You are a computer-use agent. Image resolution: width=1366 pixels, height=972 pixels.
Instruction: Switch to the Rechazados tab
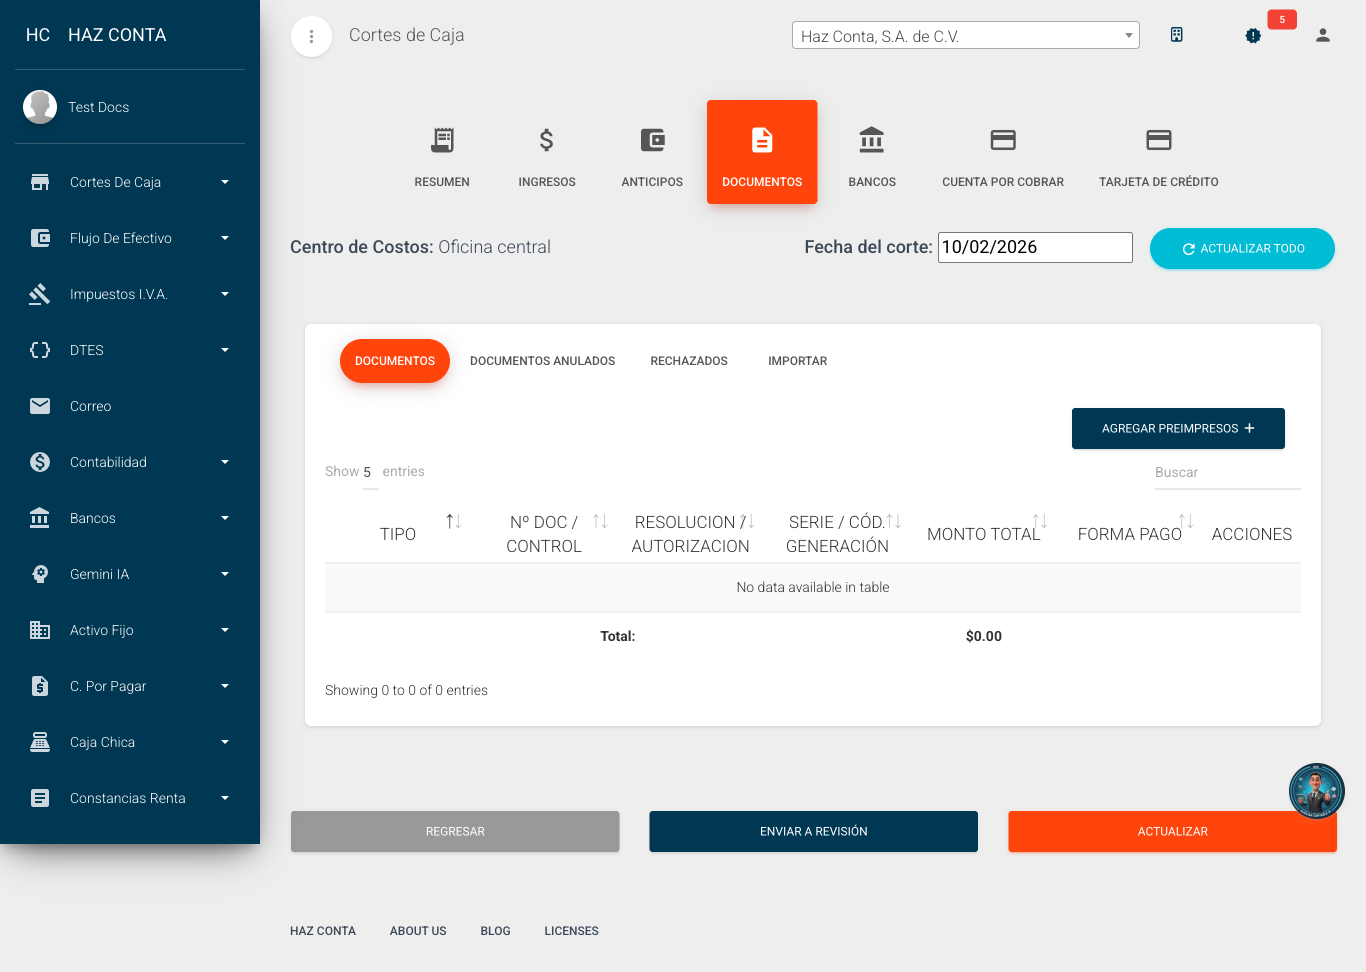pos(688,361)
